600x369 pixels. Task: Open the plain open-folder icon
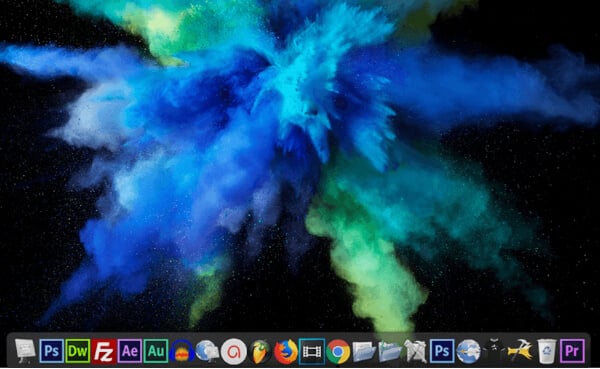[364, 351]
